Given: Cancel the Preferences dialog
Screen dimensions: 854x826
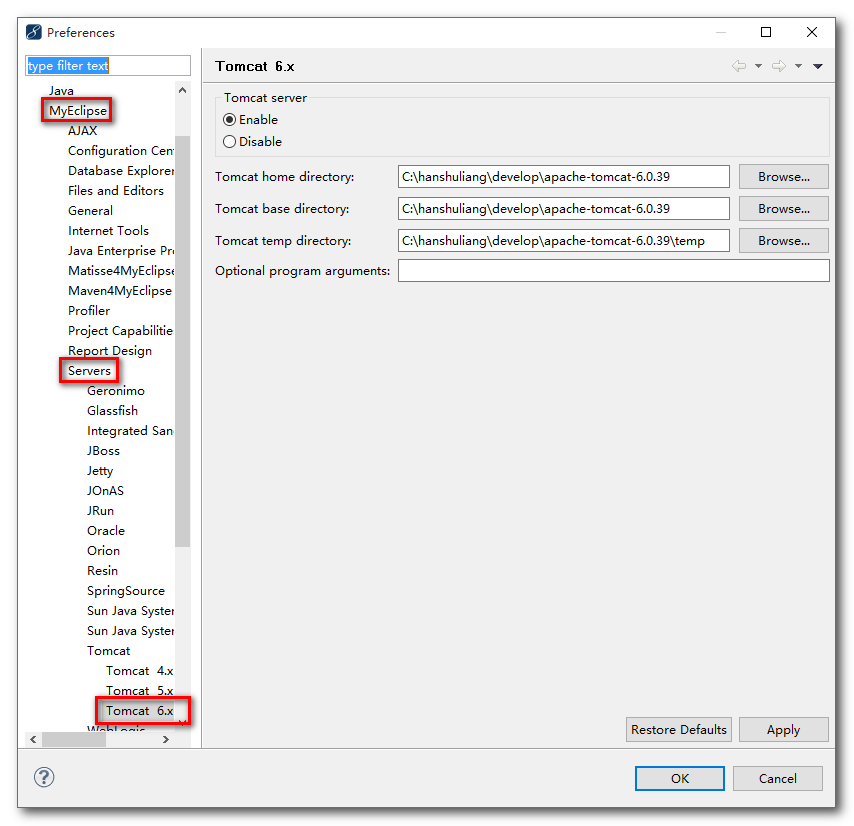Looking at the screenshot, I should (x=778, y=779).
